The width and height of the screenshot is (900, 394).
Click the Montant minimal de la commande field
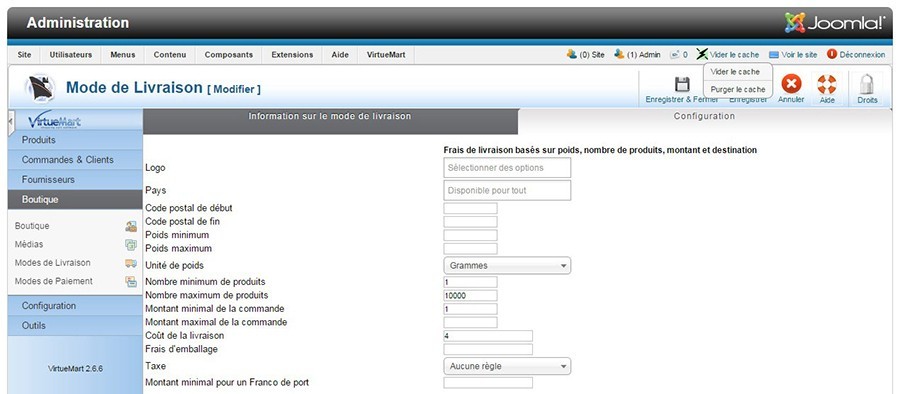(x=470, y=309)
